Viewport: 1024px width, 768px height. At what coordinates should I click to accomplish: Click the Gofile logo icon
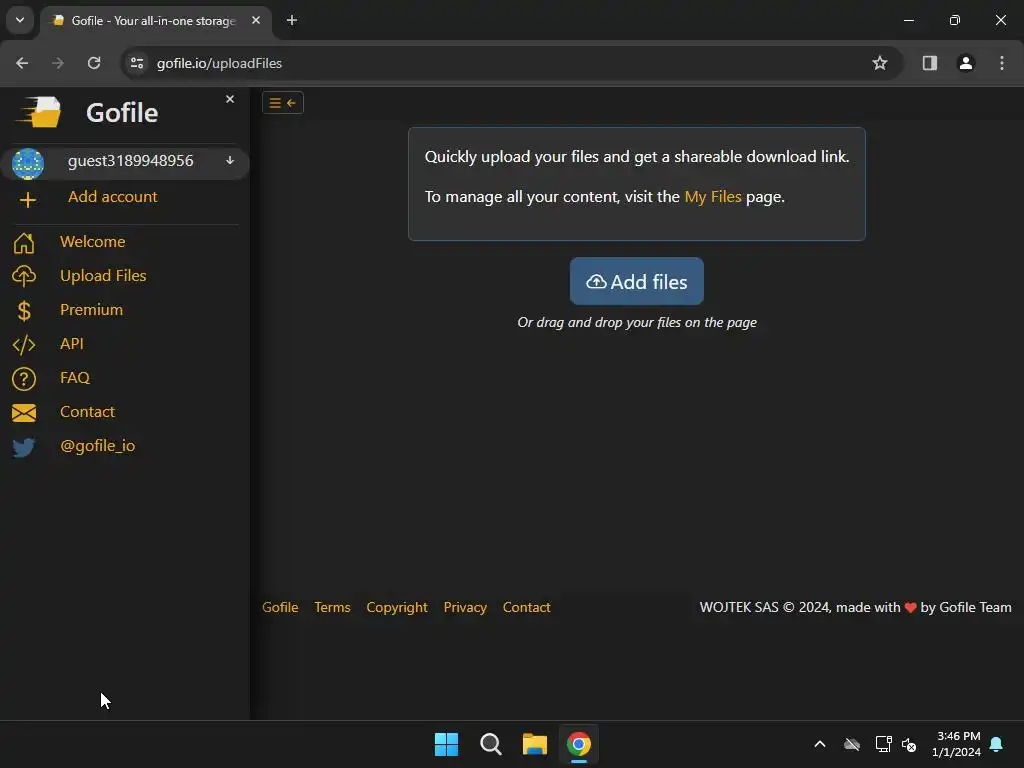click(39, 112)
